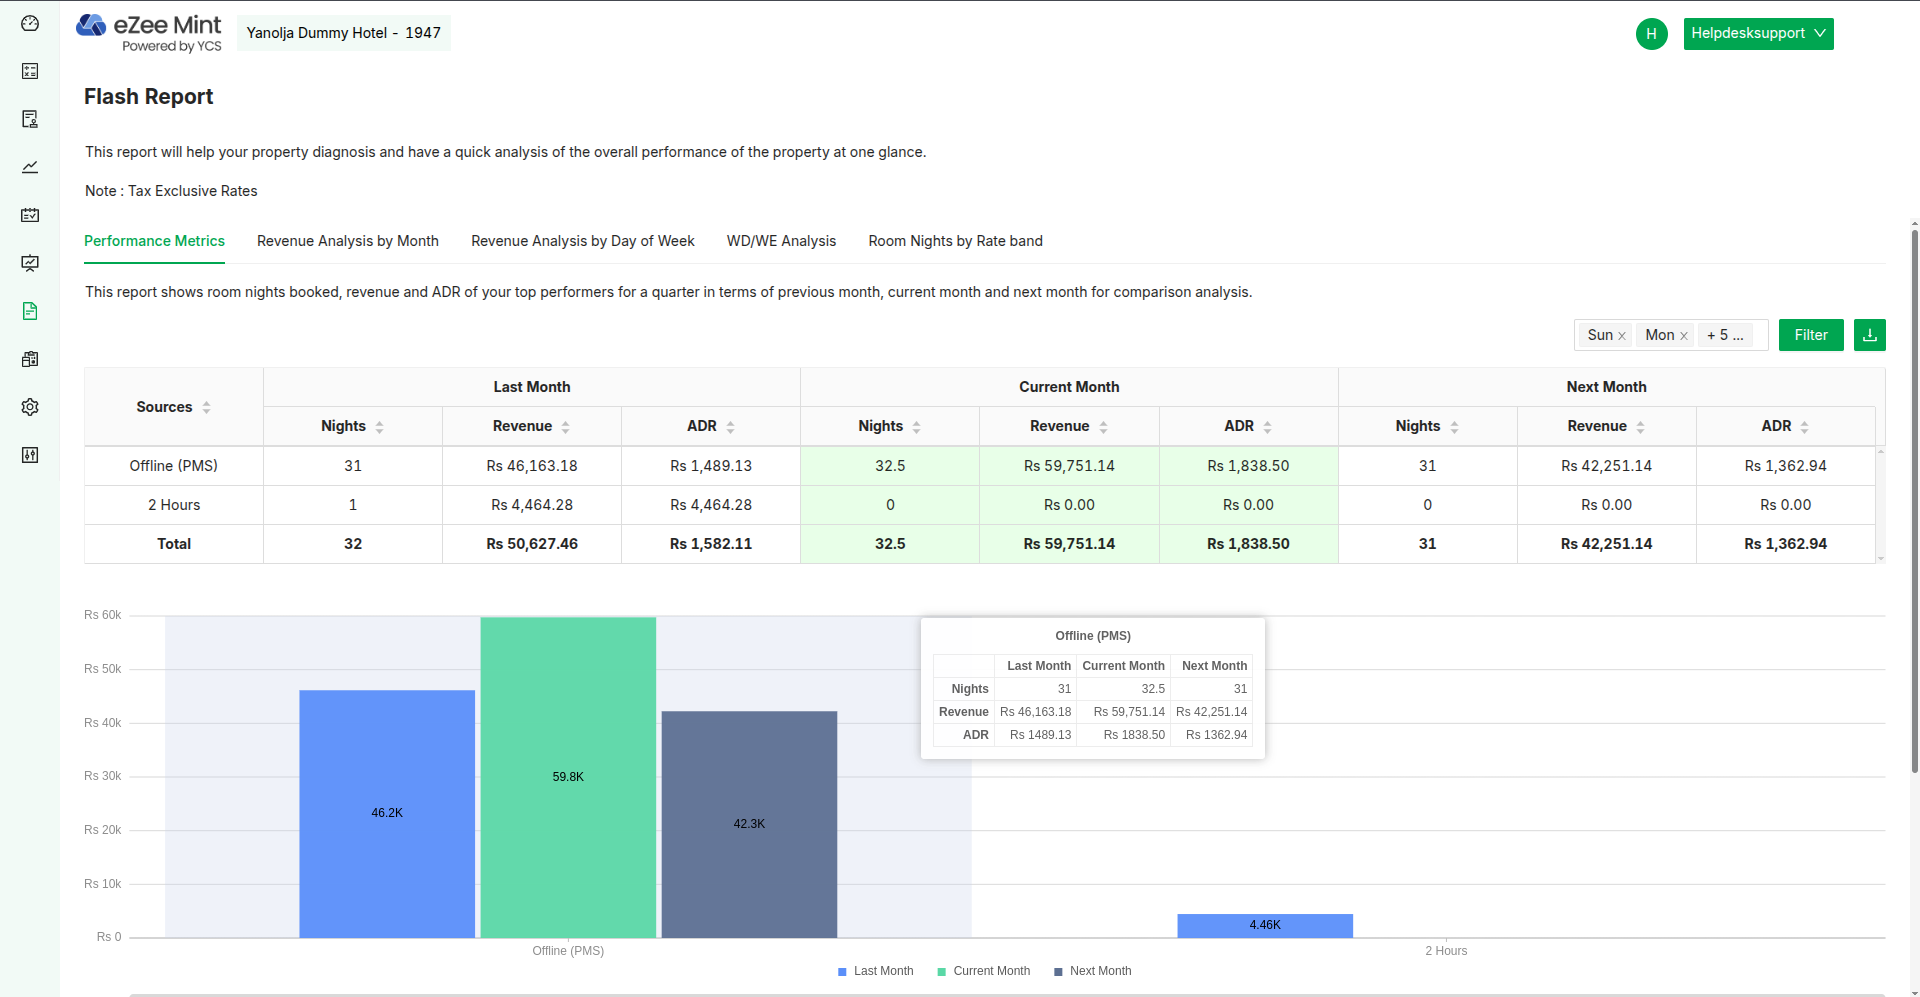Open the presentation chart icon in sidebar
This screenshot has width=1920, height=997.
[x=30, y=263]
